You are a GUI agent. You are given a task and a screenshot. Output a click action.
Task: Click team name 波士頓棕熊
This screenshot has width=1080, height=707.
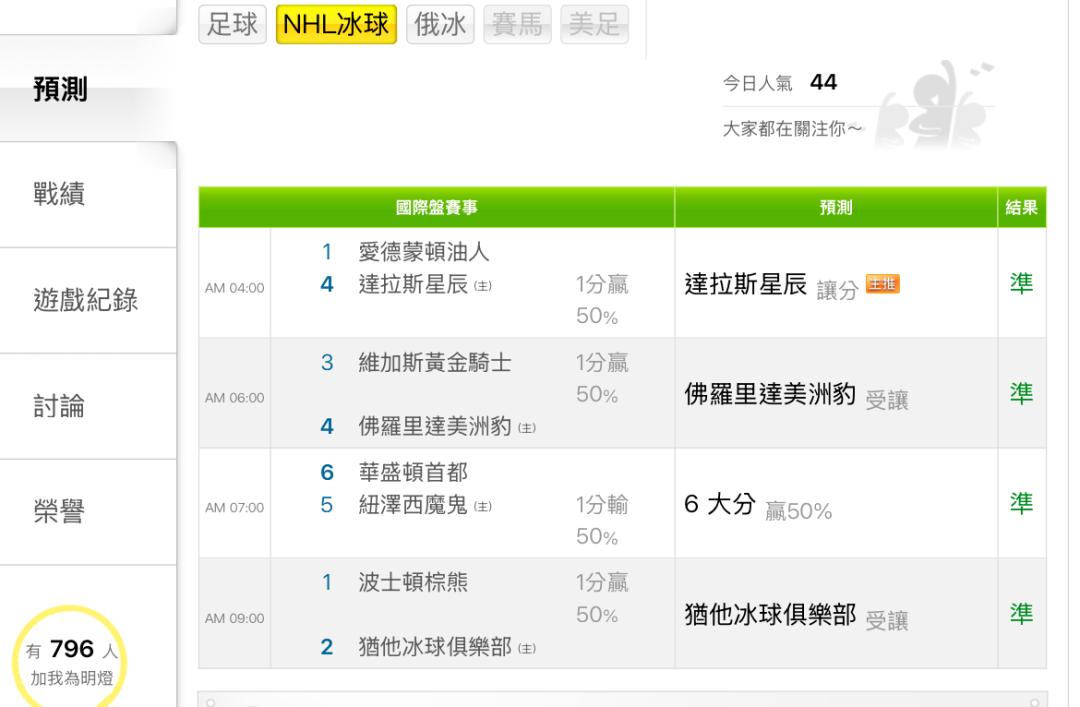point(413,583)
